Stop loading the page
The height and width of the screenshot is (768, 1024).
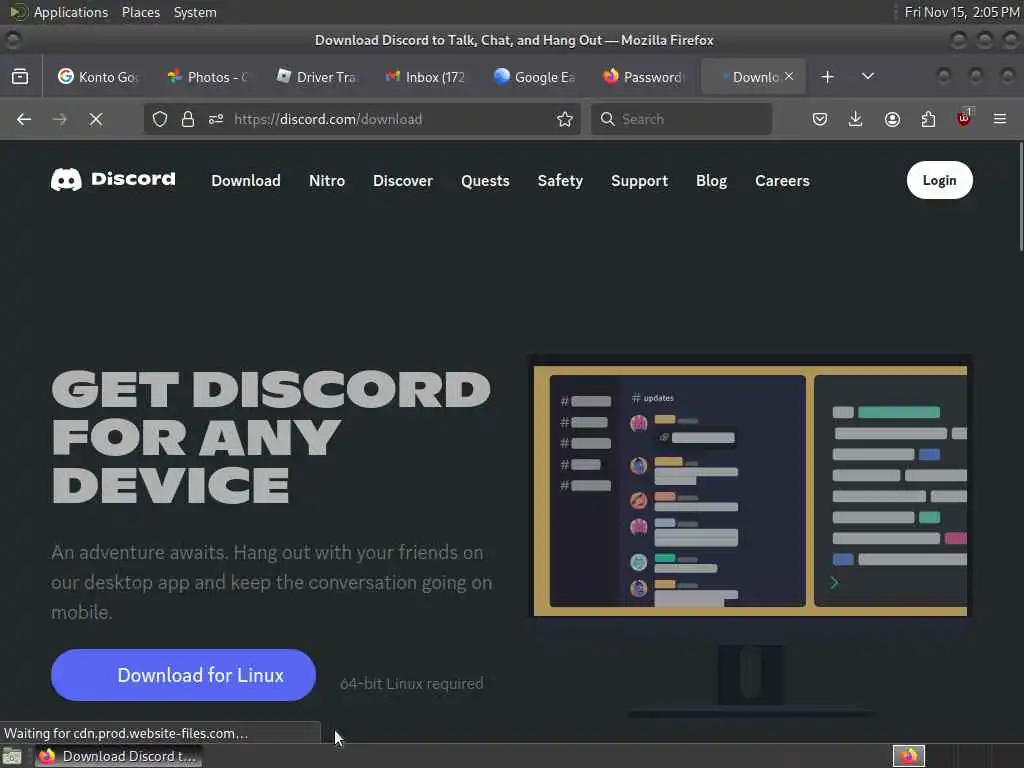point(96,119)
